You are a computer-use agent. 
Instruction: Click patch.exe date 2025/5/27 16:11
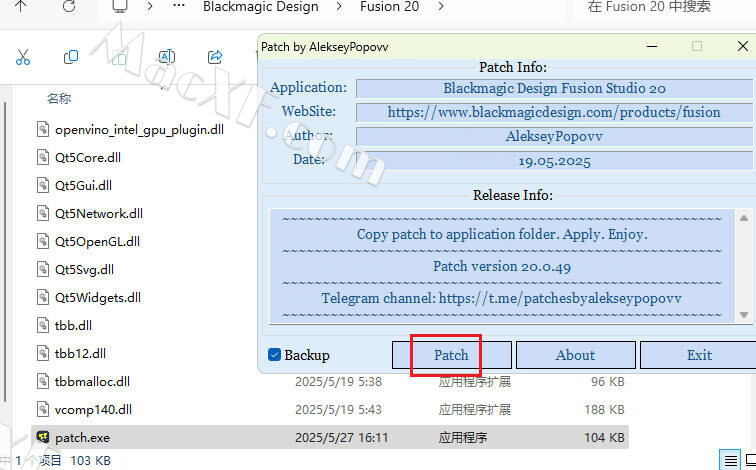coord(341,438)
